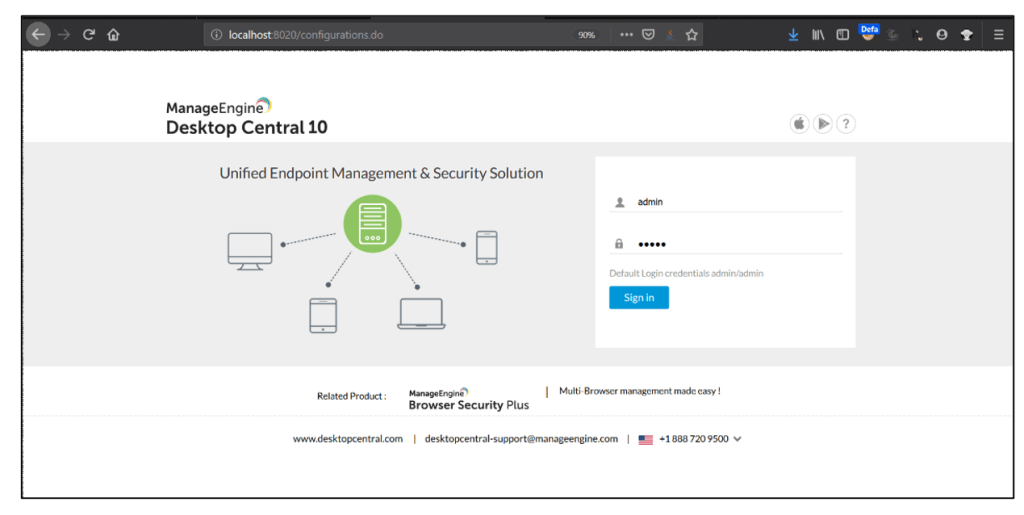Open the www.desktopcentral.com link
Viewport: 1024px width, 515px height.
click(347, 439)
